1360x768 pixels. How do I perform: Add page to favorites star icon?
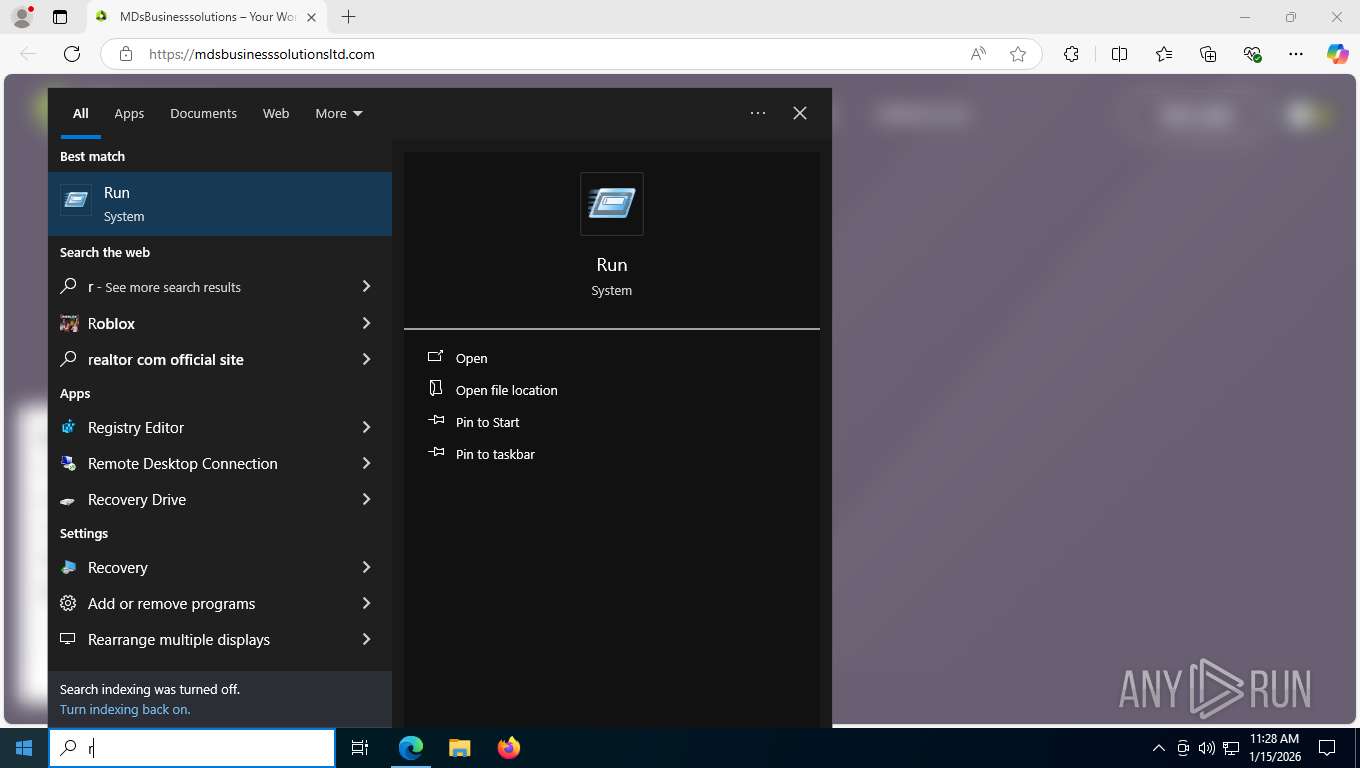point(1018,54)
